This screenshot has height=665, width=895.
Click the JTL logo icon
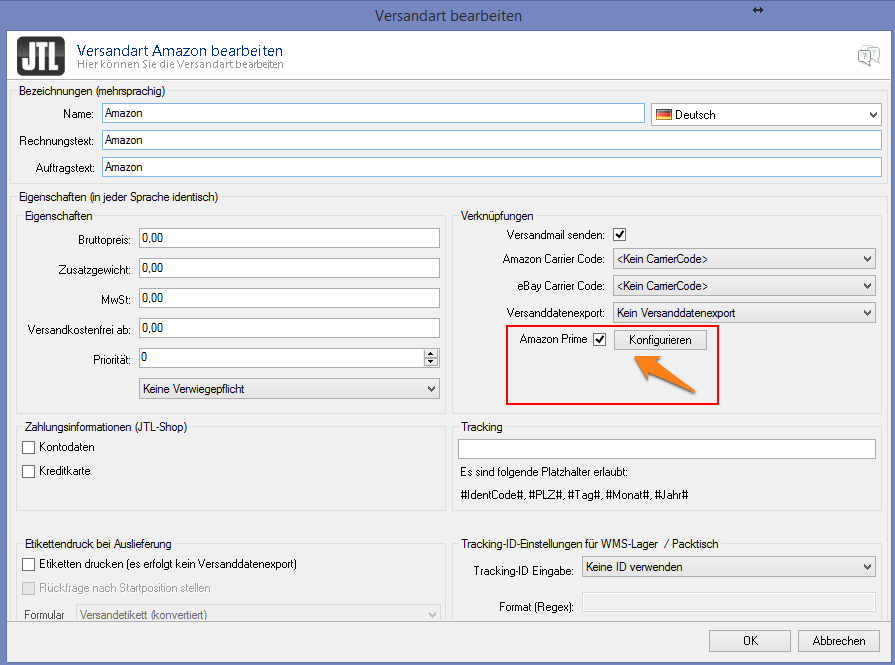(x=41, y=56)
